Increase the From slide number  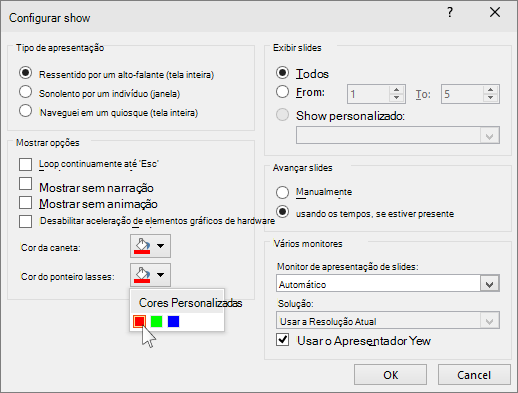397,90
